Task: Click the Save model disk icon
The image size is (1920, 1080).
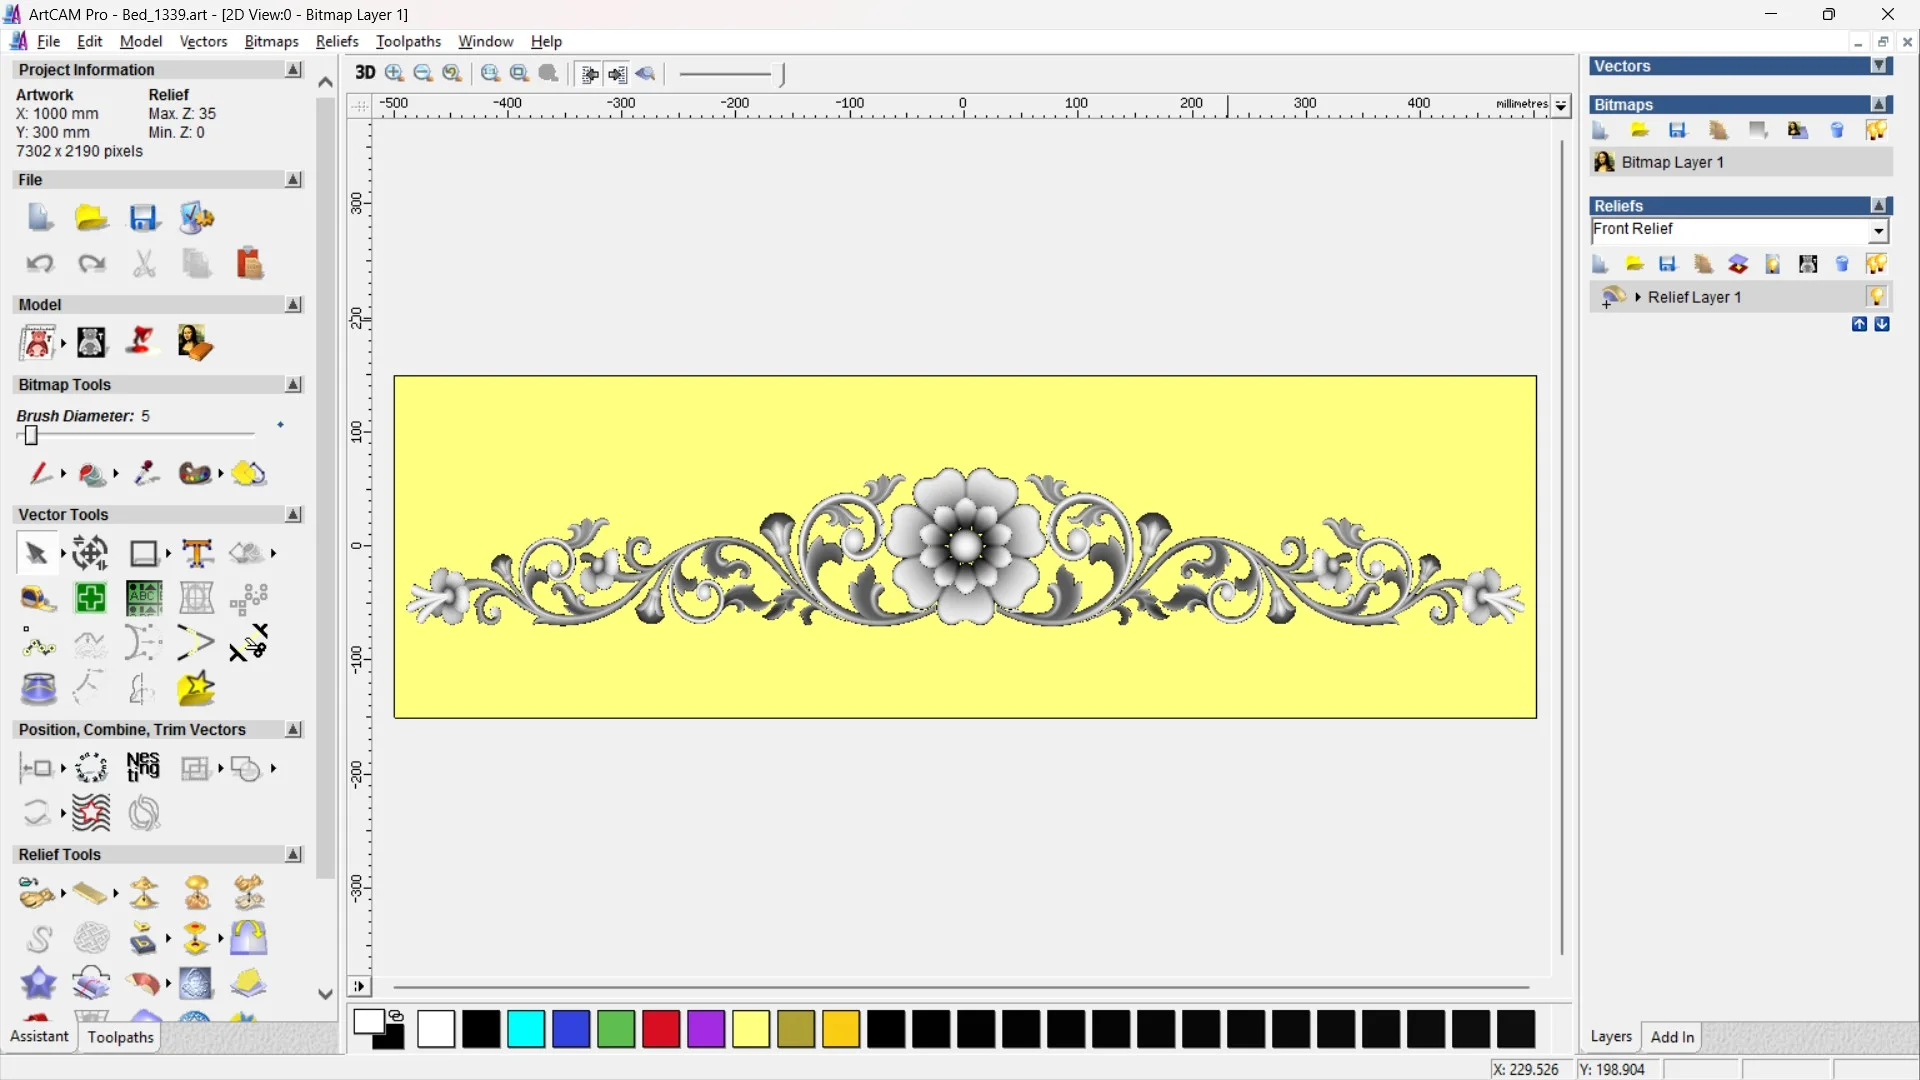Action: point(144,218)
